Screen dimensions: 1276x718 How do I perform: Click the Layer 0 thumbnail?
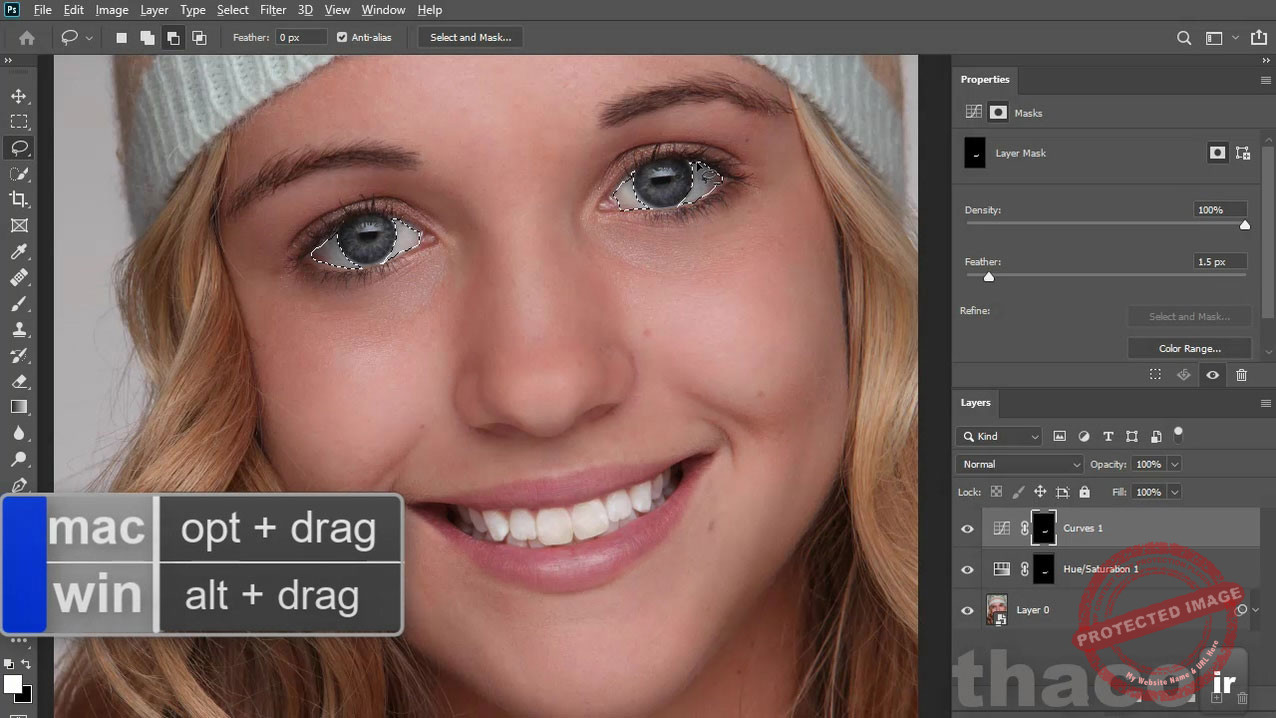[997, 610]
